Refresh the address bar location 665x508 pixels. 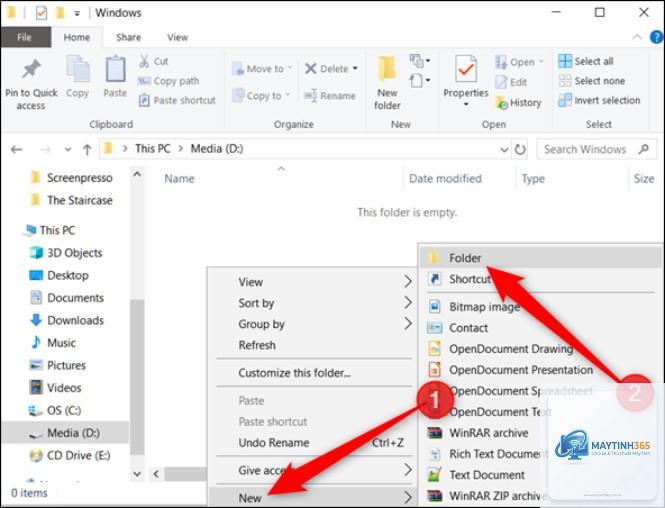[x=520, y=149]
